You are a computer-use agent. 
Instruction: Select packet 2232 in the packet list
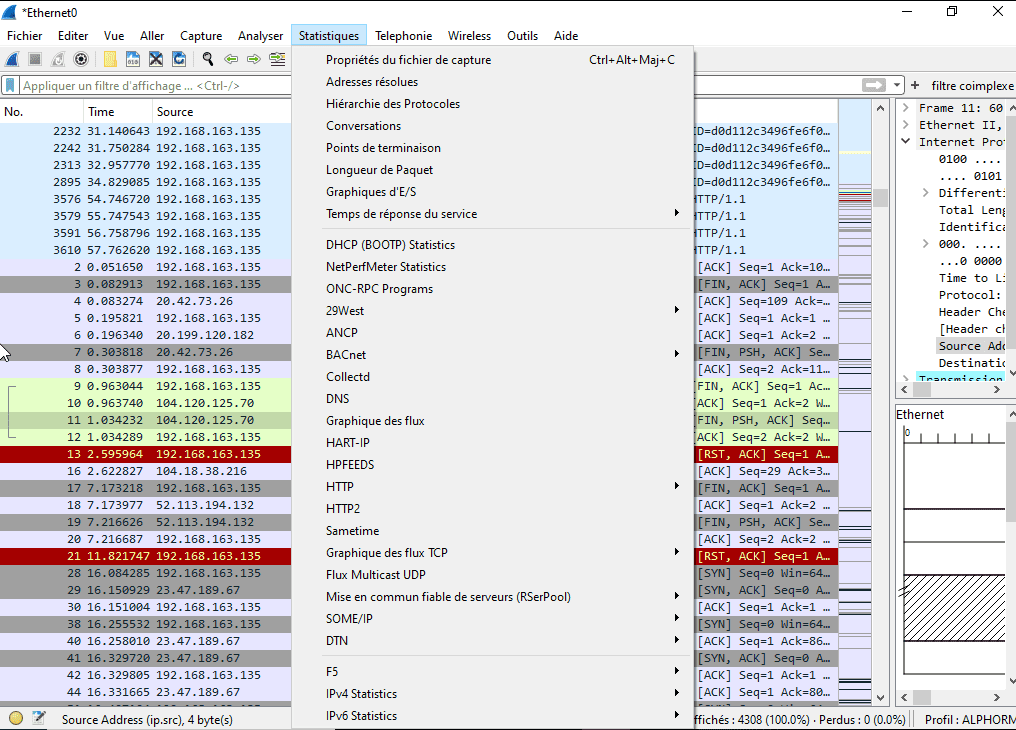click(x=146, y=131)
